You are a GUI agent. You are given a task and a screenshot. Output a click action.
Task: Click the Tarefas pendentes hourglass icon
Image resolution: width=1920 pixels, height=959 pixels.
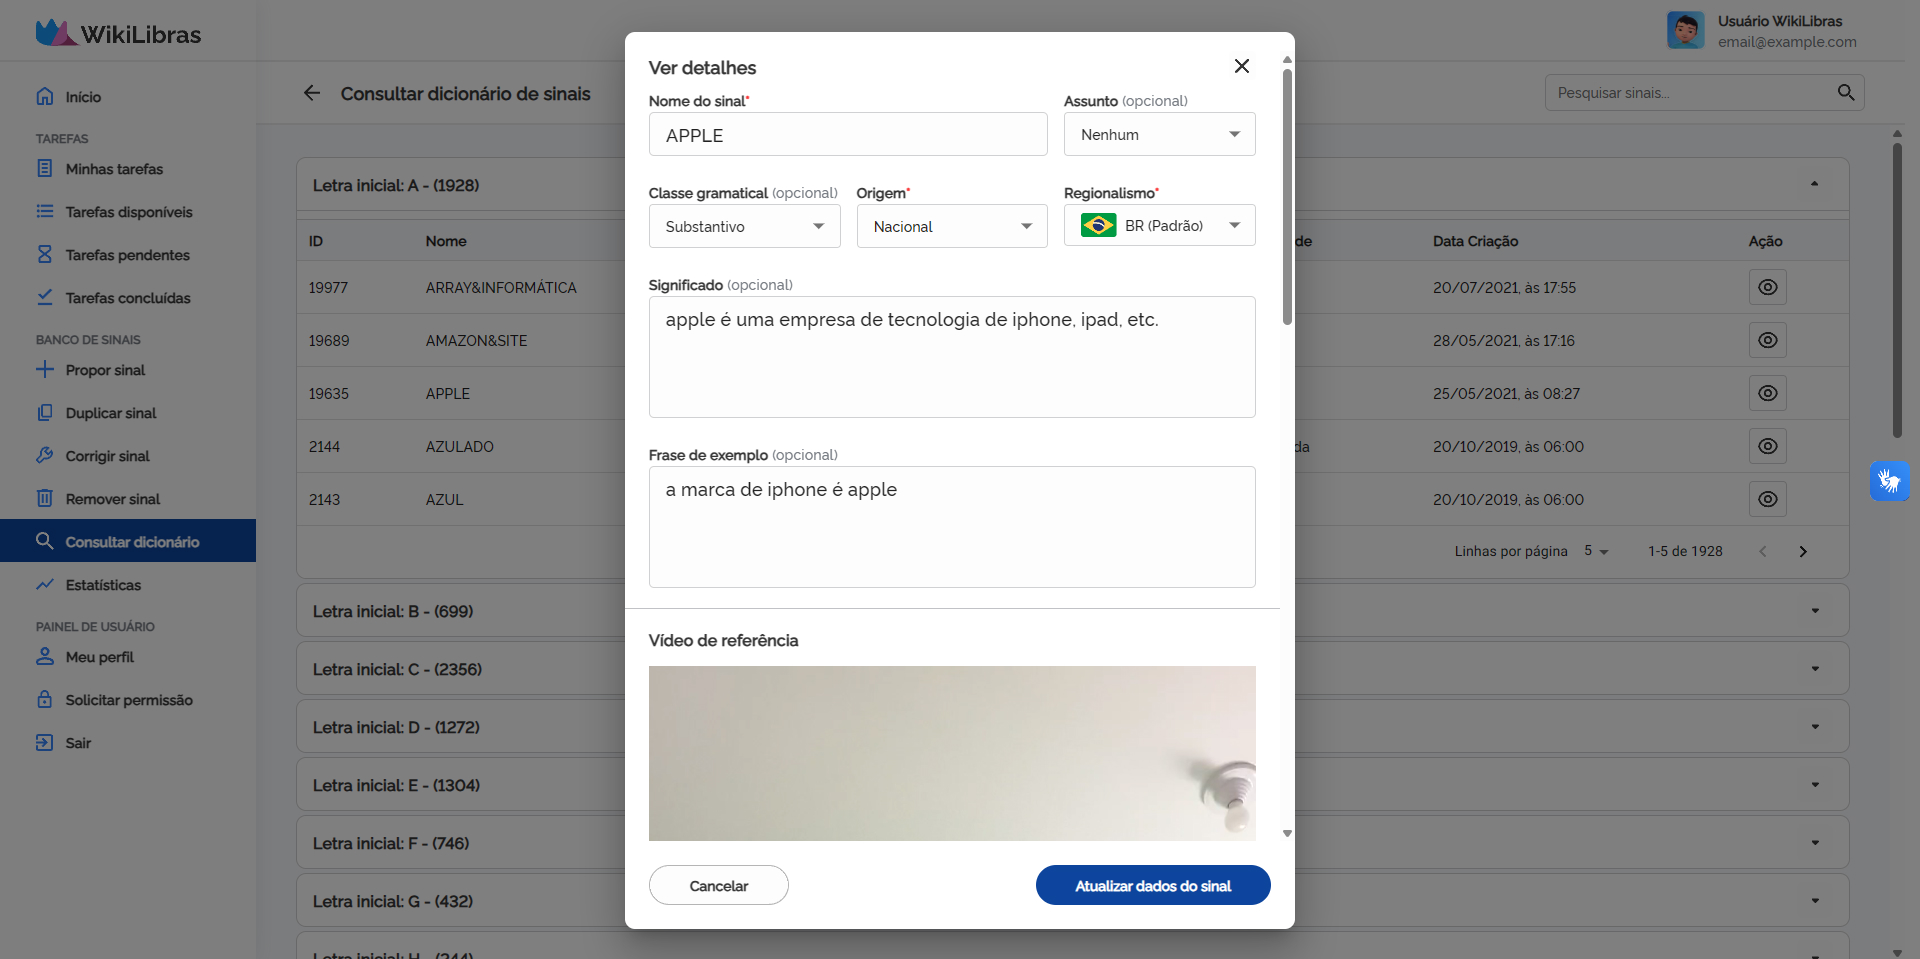45,254
